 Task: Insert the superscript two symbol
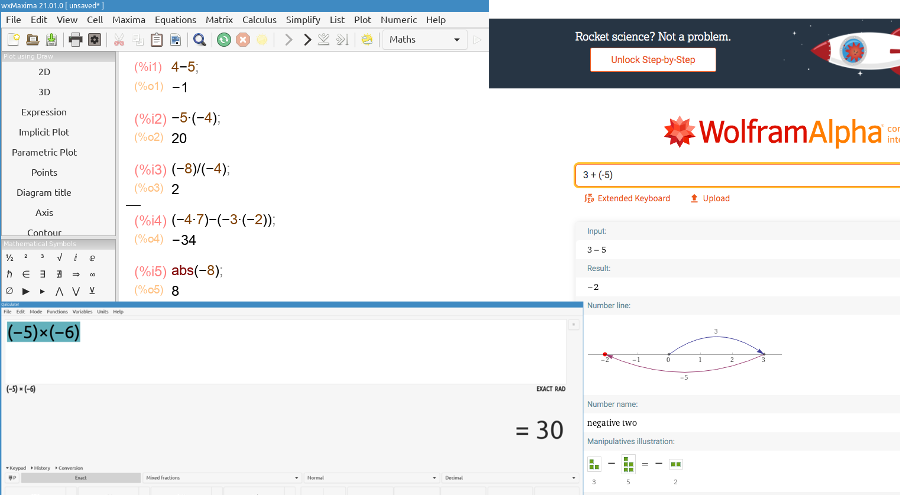[x=26, y=258]
